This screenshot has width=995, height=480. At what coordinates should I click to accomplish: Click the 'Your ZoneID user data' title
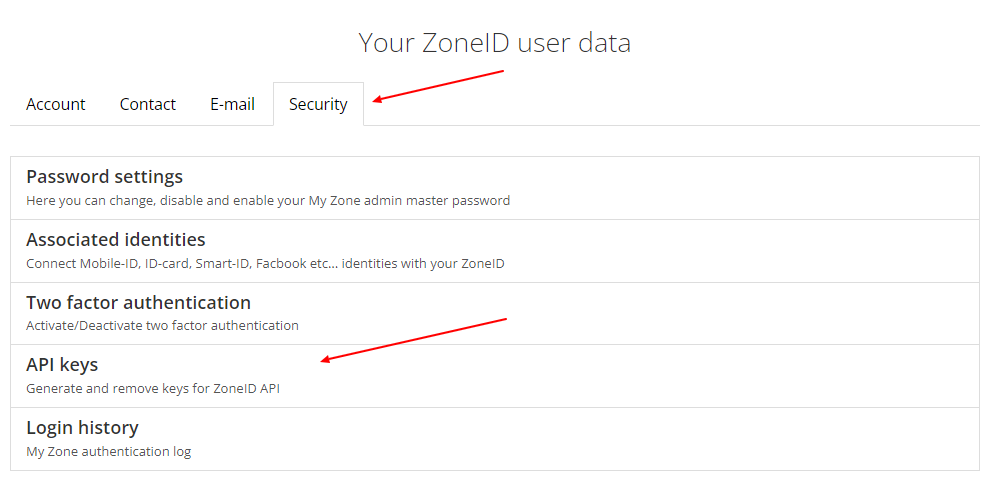point(495,43)
